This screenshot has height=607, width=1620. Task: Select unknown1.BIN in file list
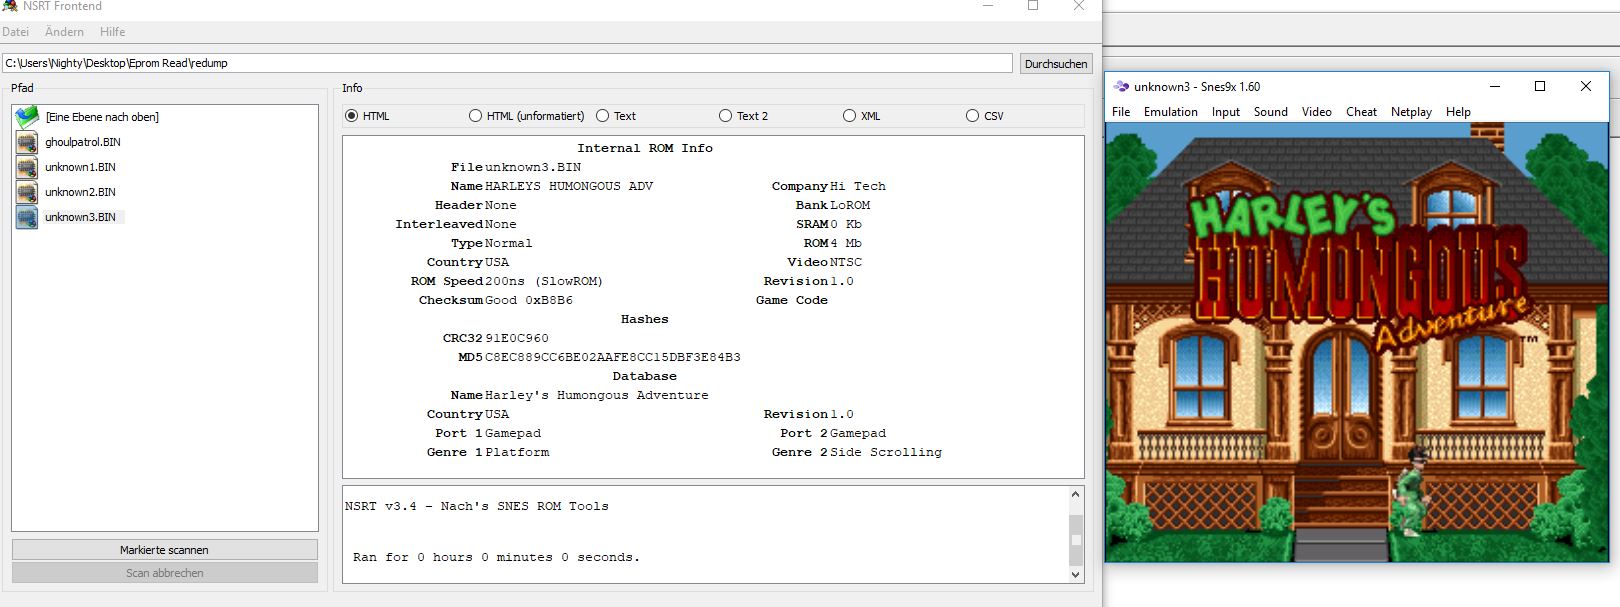tap(80, 167)
